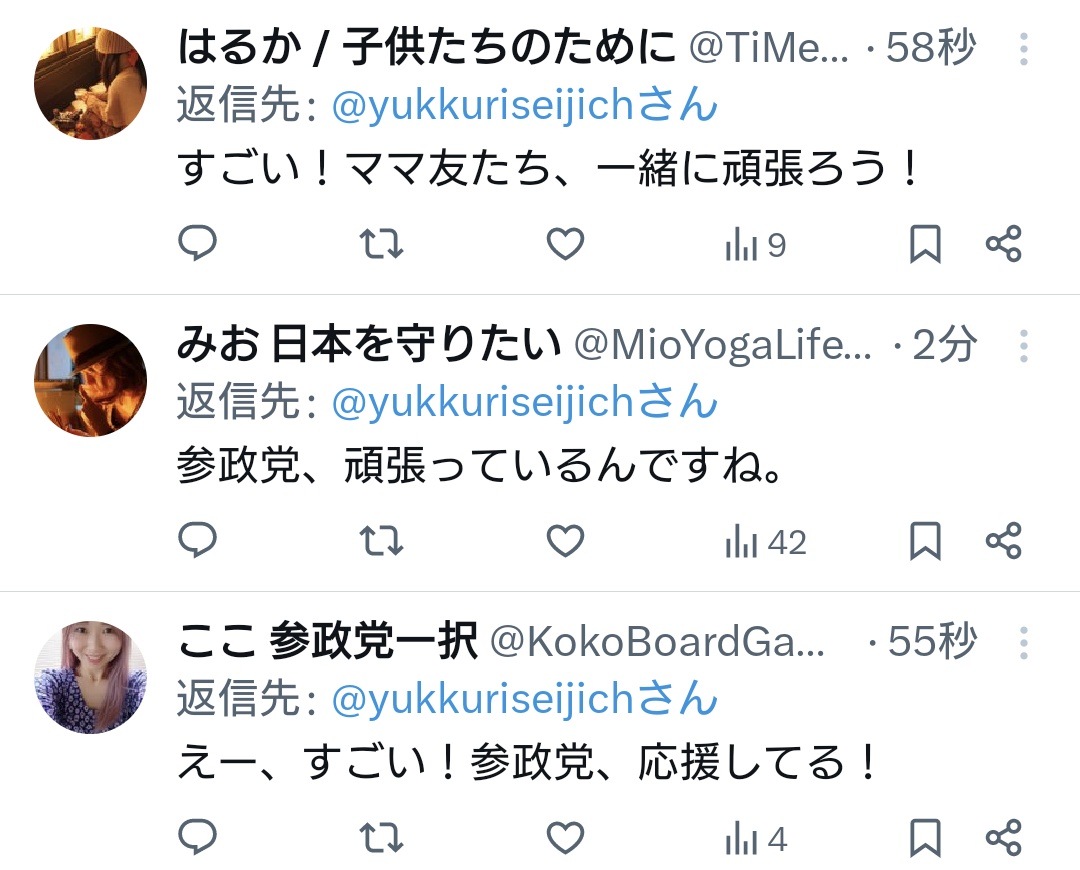Screen dimensions: 1080x870
Task: Open @yukkuriseijich link in ここ's reply
Action: pyautogui.click(x=525, y=698)
